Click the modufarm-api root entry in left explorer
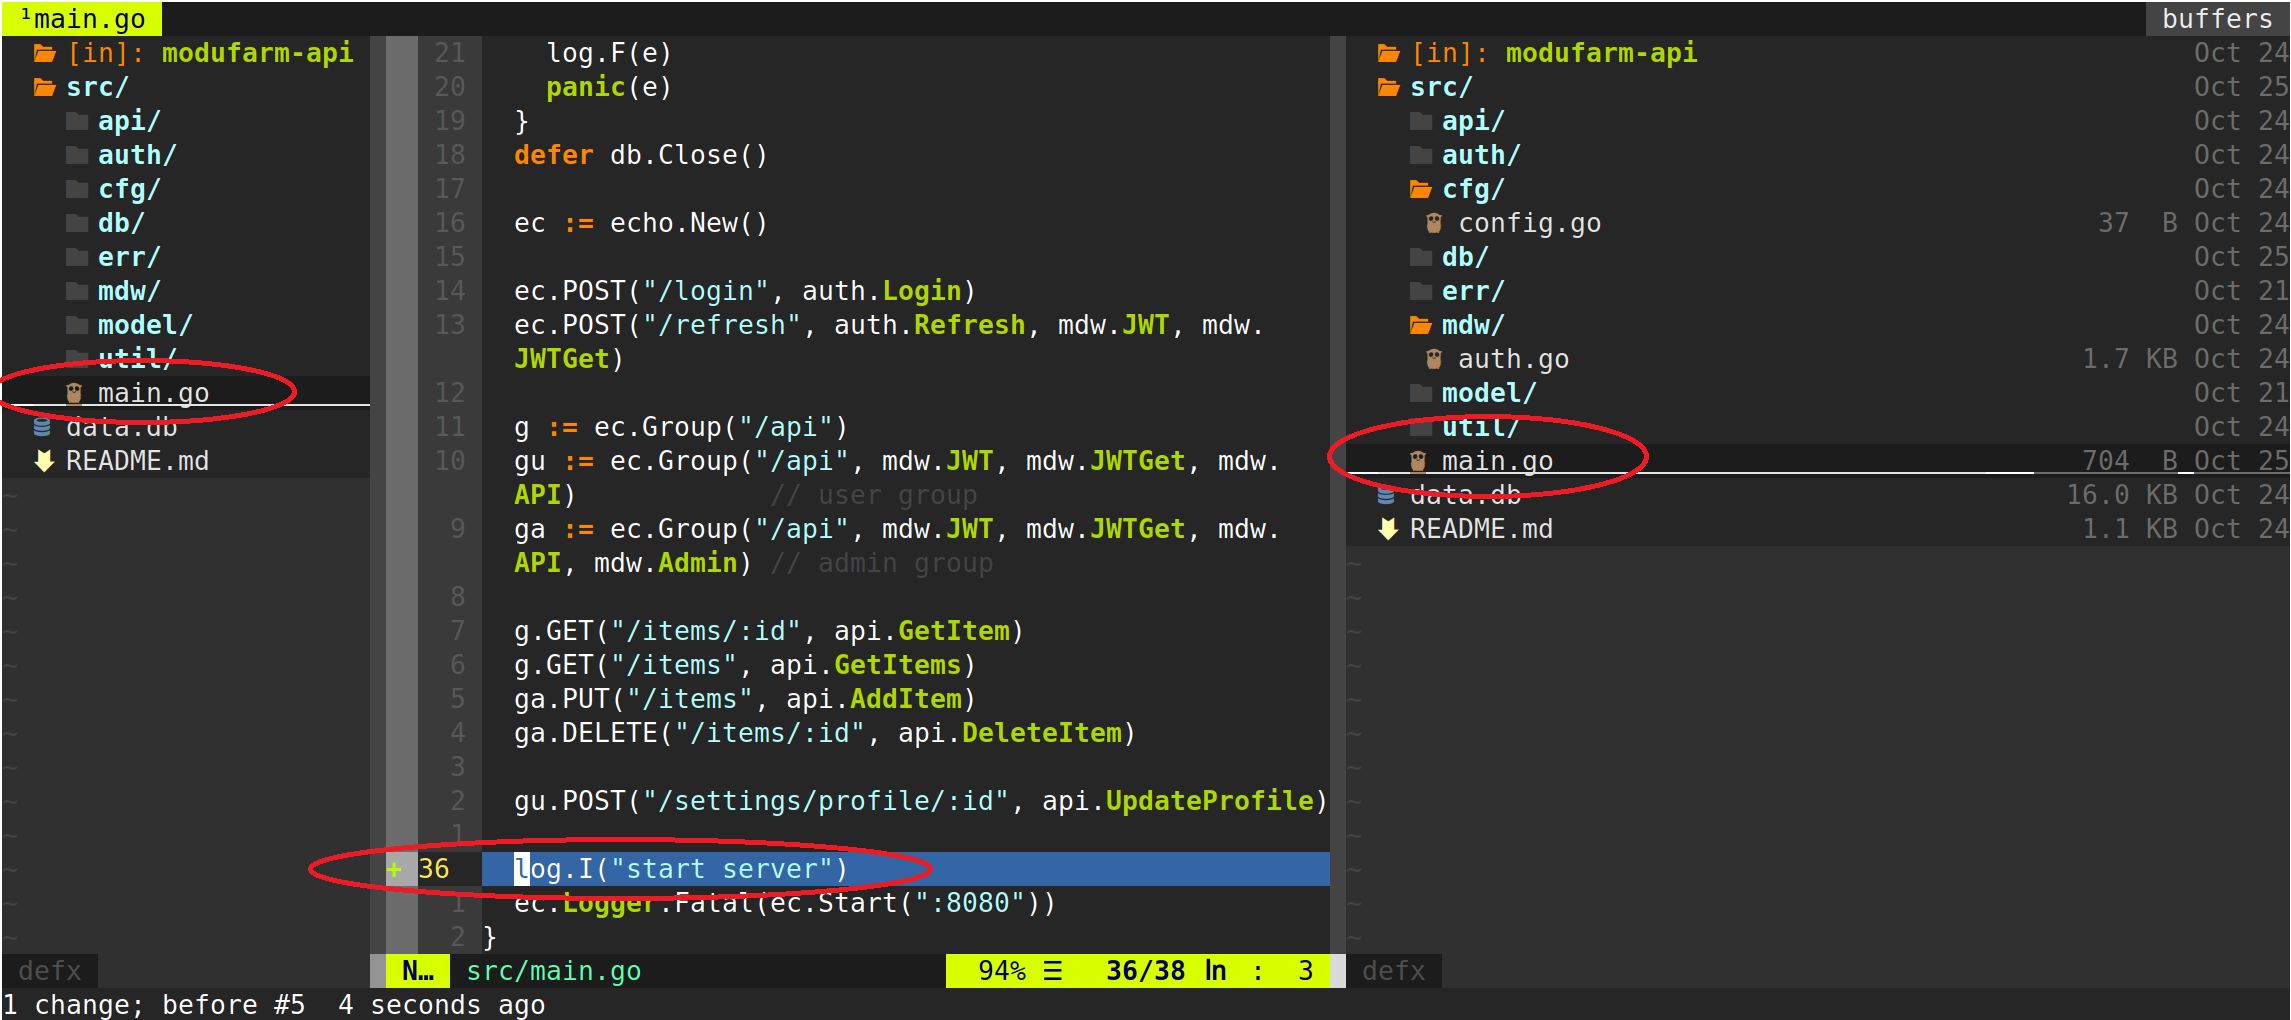 pyautogui.click(x=256, y=52)
